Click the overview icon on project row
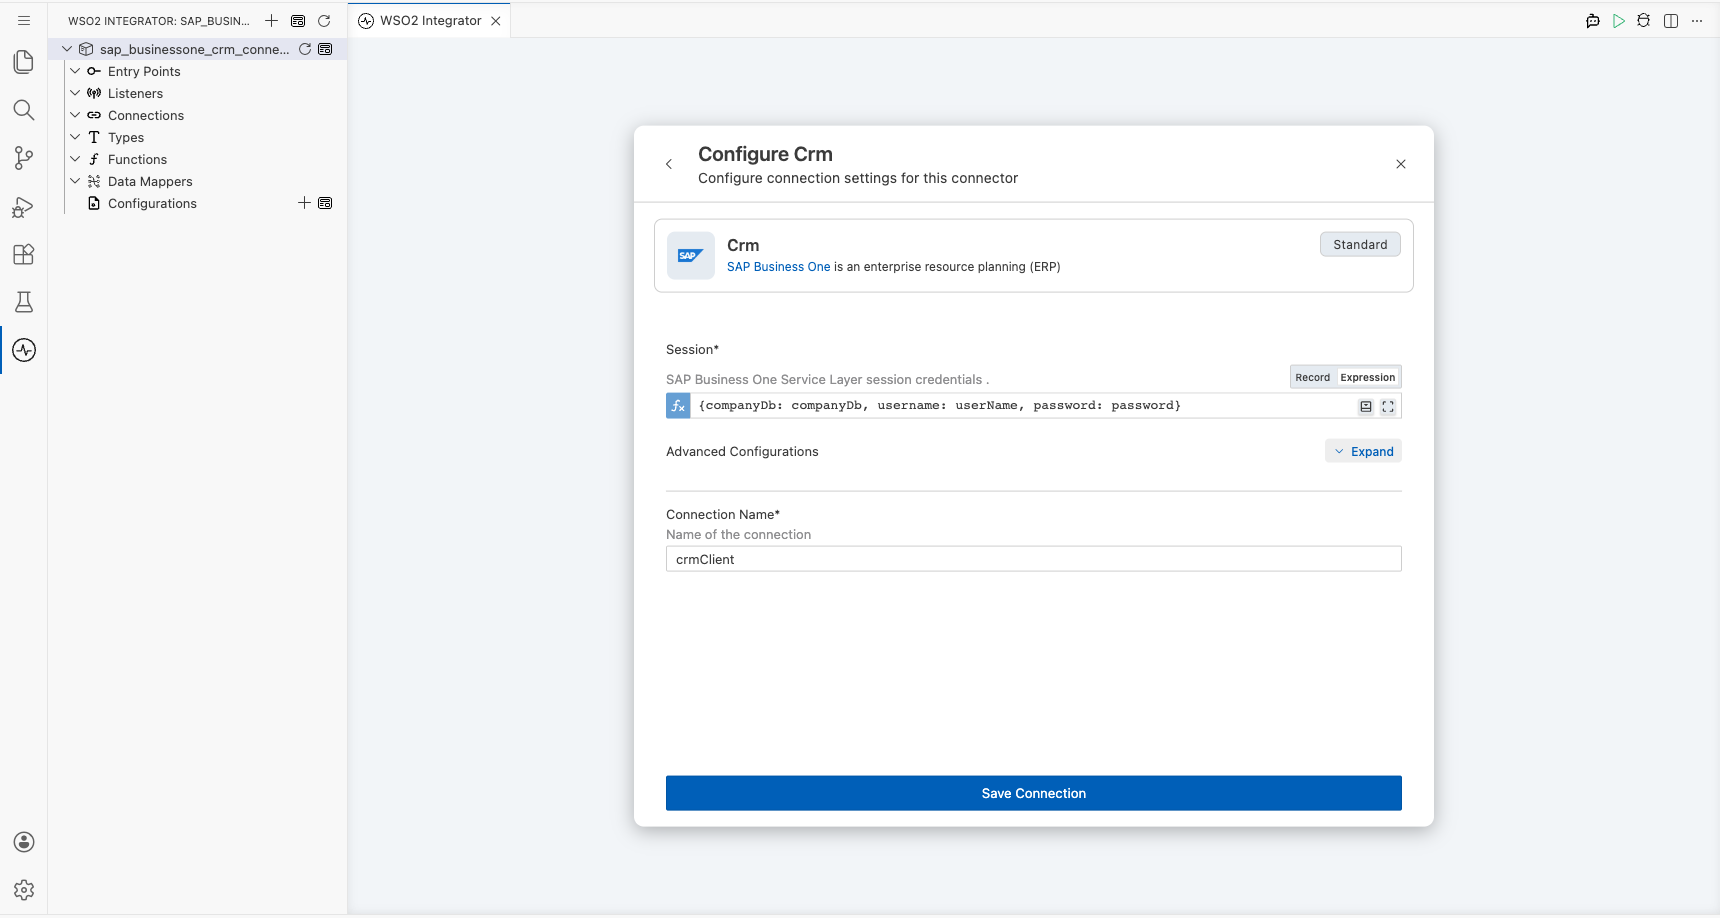 325,49
